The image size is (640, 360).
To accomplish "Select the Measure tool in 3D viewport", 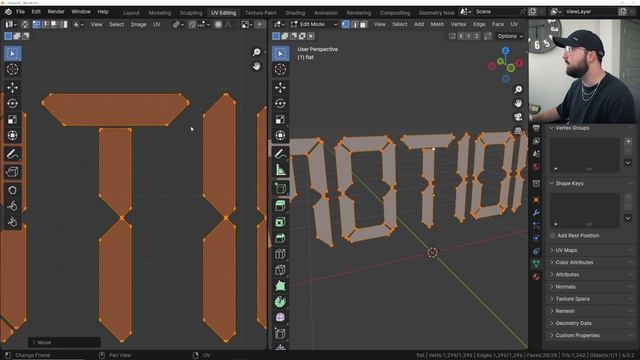I will (280, 170).
